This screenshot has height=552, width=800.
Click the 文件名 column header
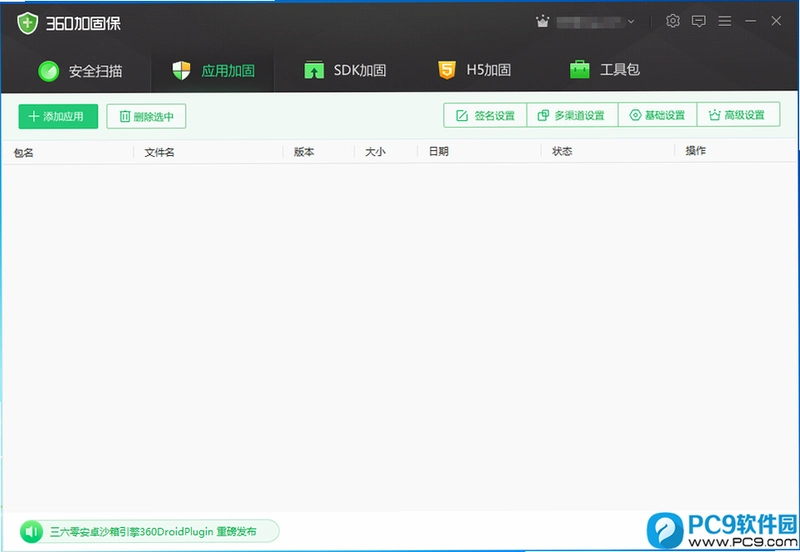pyautogui.click(x=159, y=152)
